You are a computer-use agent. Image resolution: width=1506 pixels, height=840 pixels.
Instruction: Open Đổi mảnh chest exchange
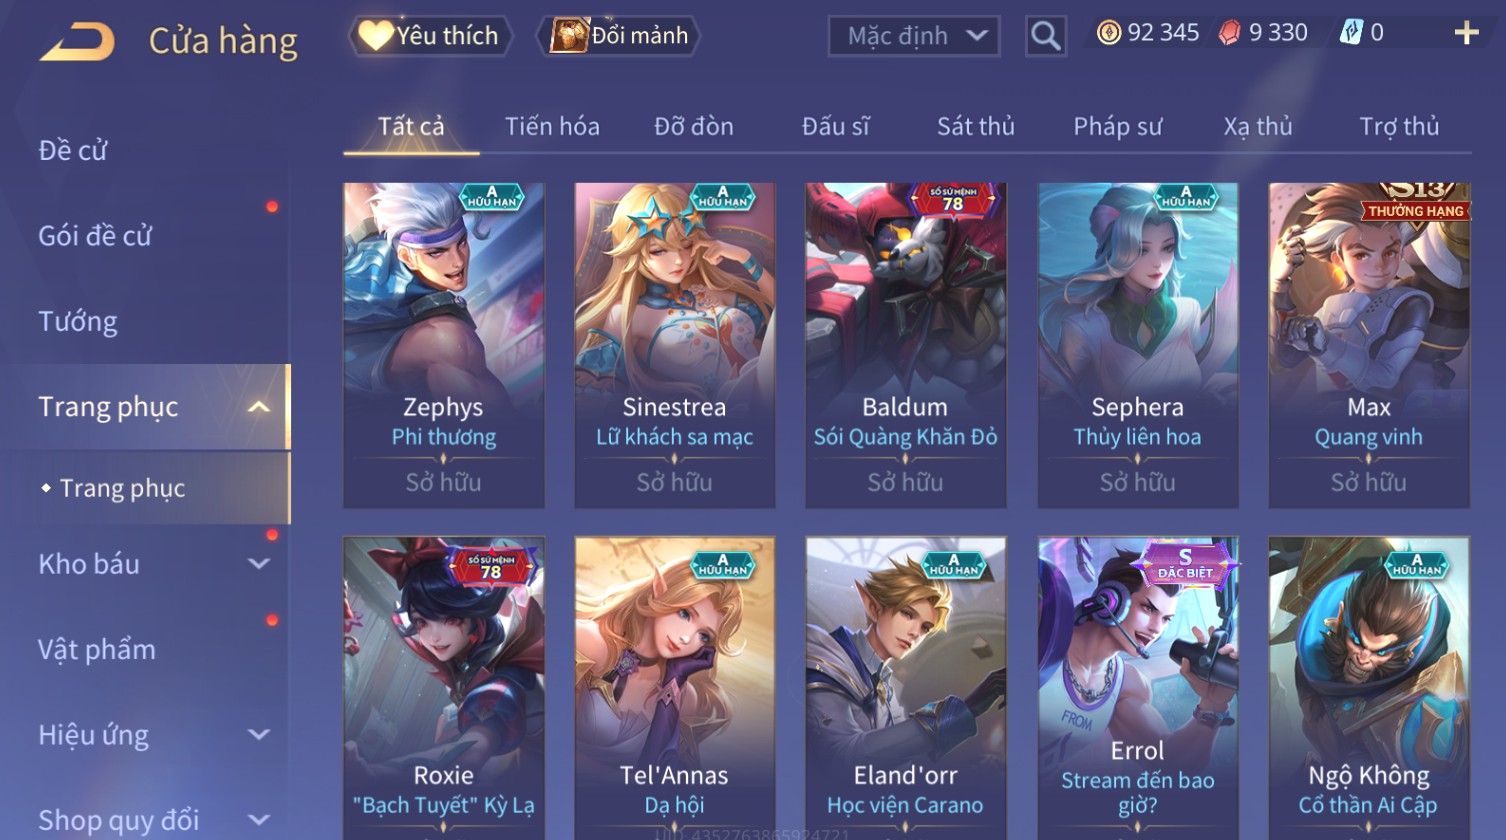click(x=618, y=36)
